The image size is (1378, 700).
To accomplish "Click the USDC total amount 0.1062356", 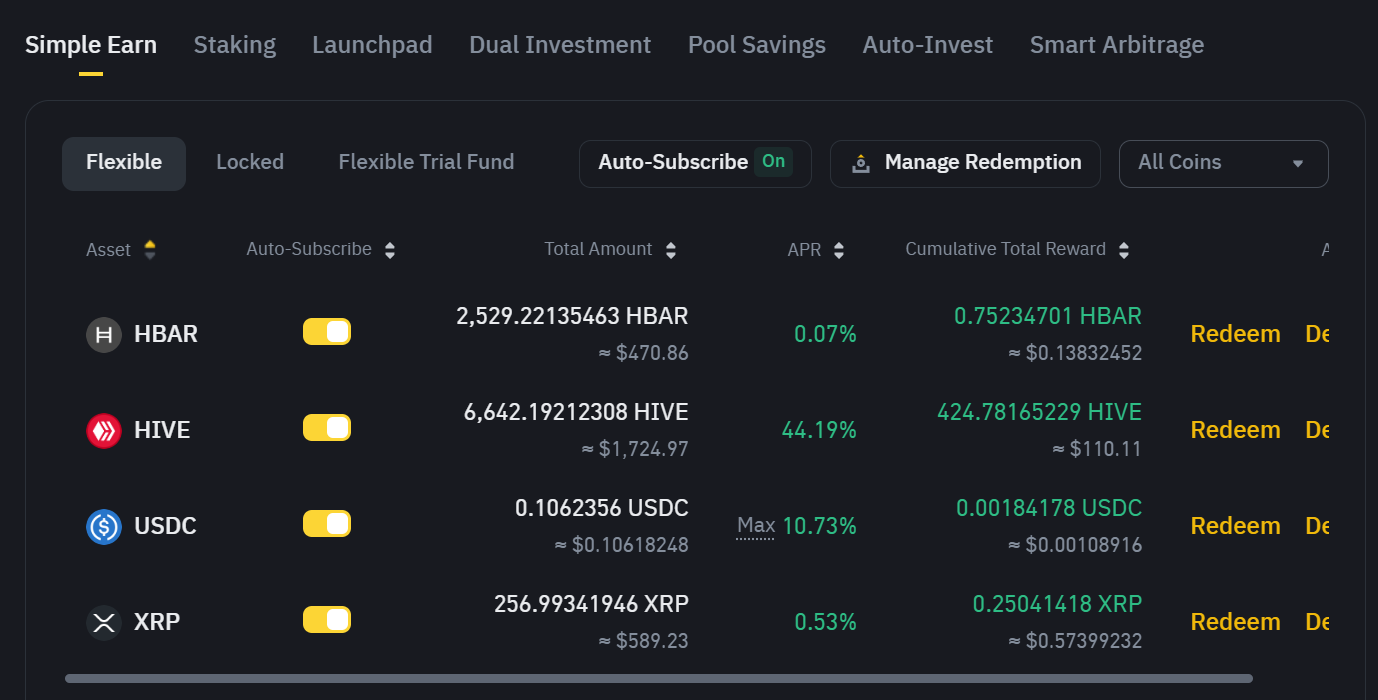I will click(602, 508).
